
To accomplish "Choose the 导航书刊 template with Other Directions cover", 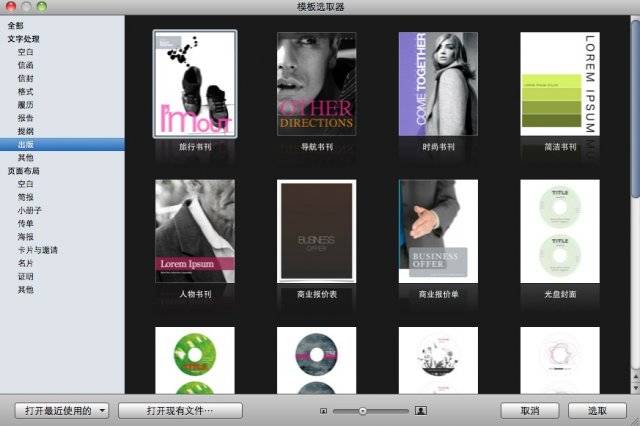I will (x=316, y=84).
